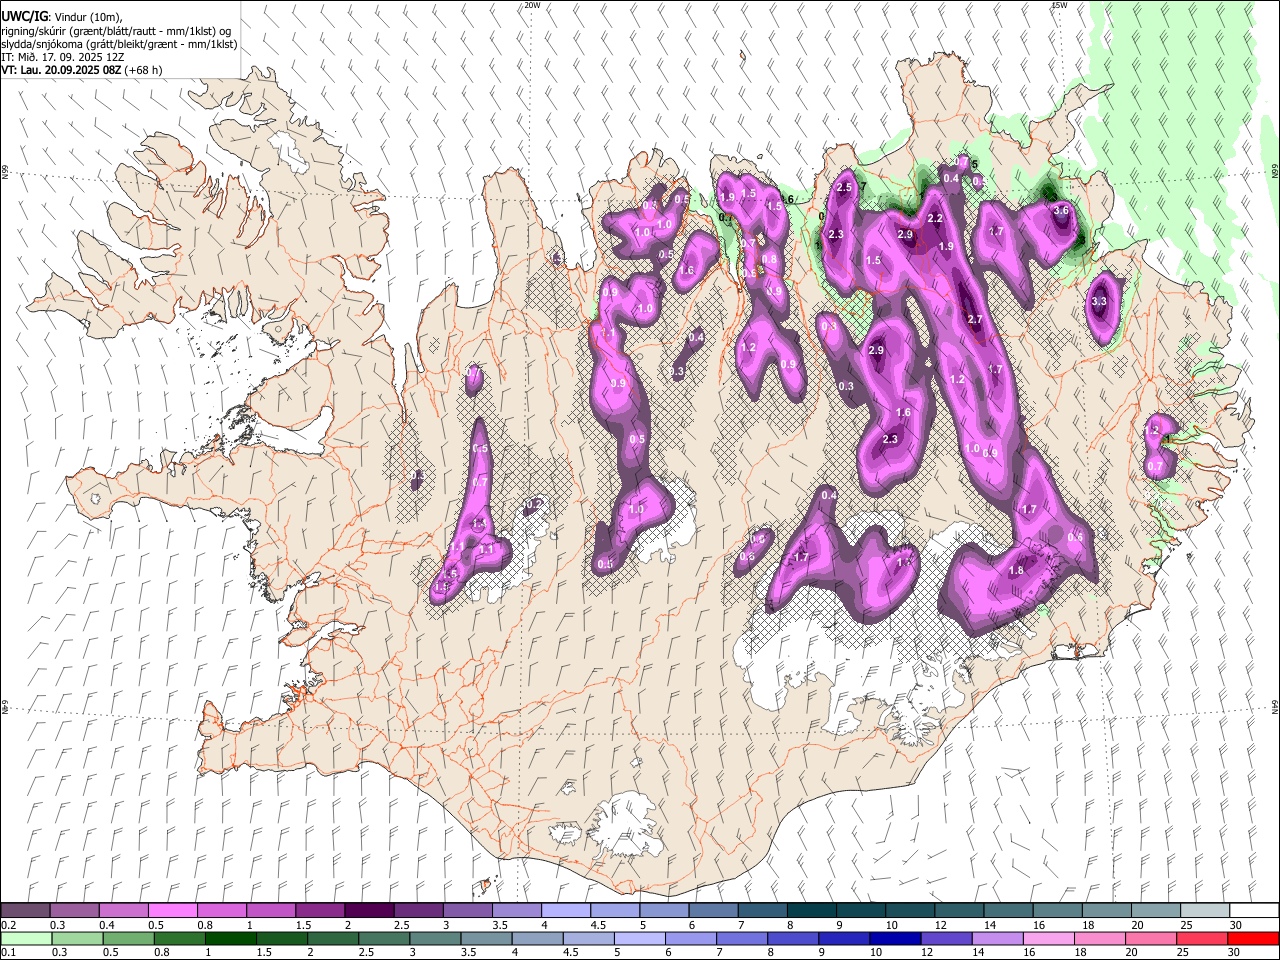Viewport: 1280px width, 960px height.
Task: Select lower legend bright red swatch after 30
Action: click(x=1253, y=938)
